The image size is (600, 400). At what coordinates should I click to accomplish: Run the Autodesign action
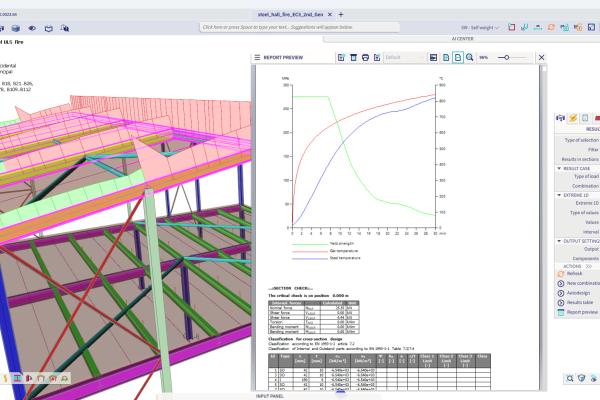(578, 293)
